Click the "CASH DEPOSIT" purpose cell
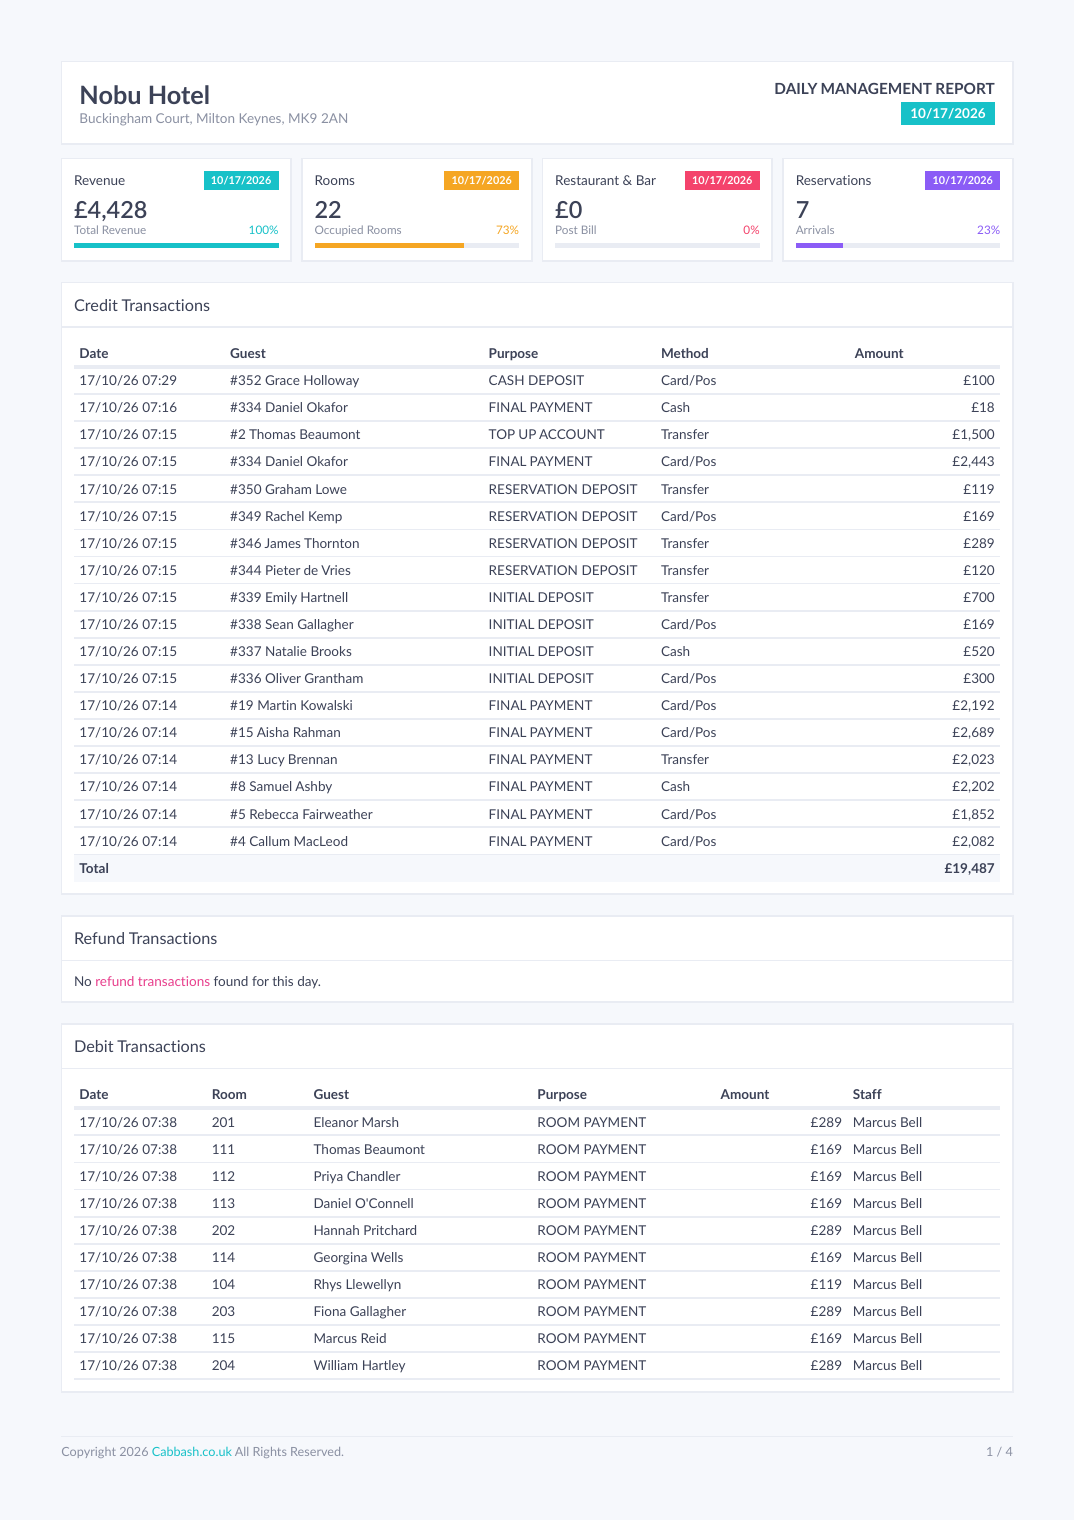Viewport: 1075px width, 1521px height. [x=536, y=381]
